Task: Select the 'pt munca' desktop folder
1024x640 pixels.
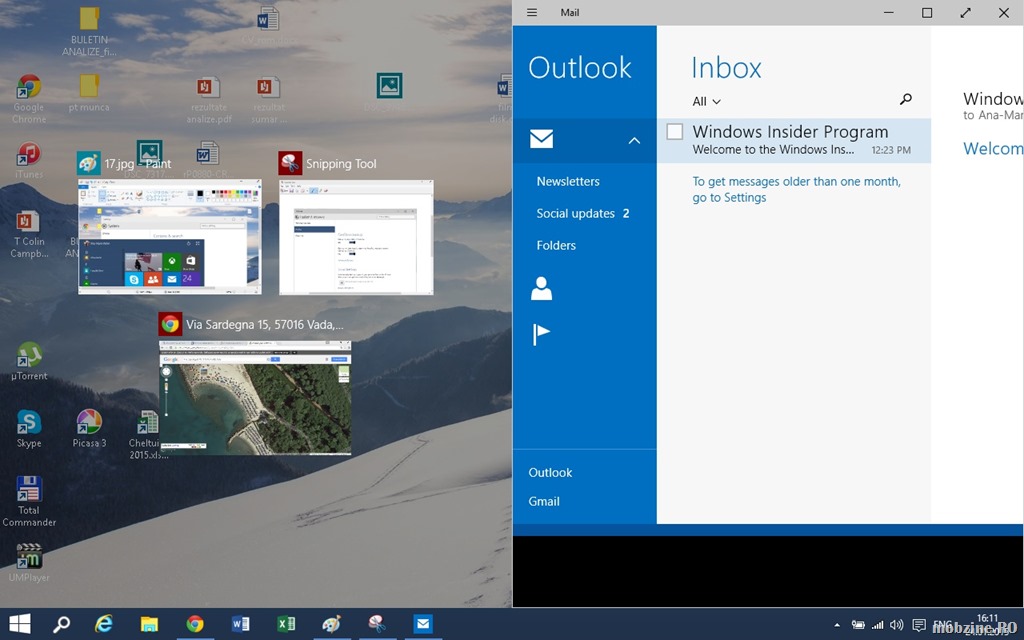Action: pyautogui.click(x=89, y=93)
